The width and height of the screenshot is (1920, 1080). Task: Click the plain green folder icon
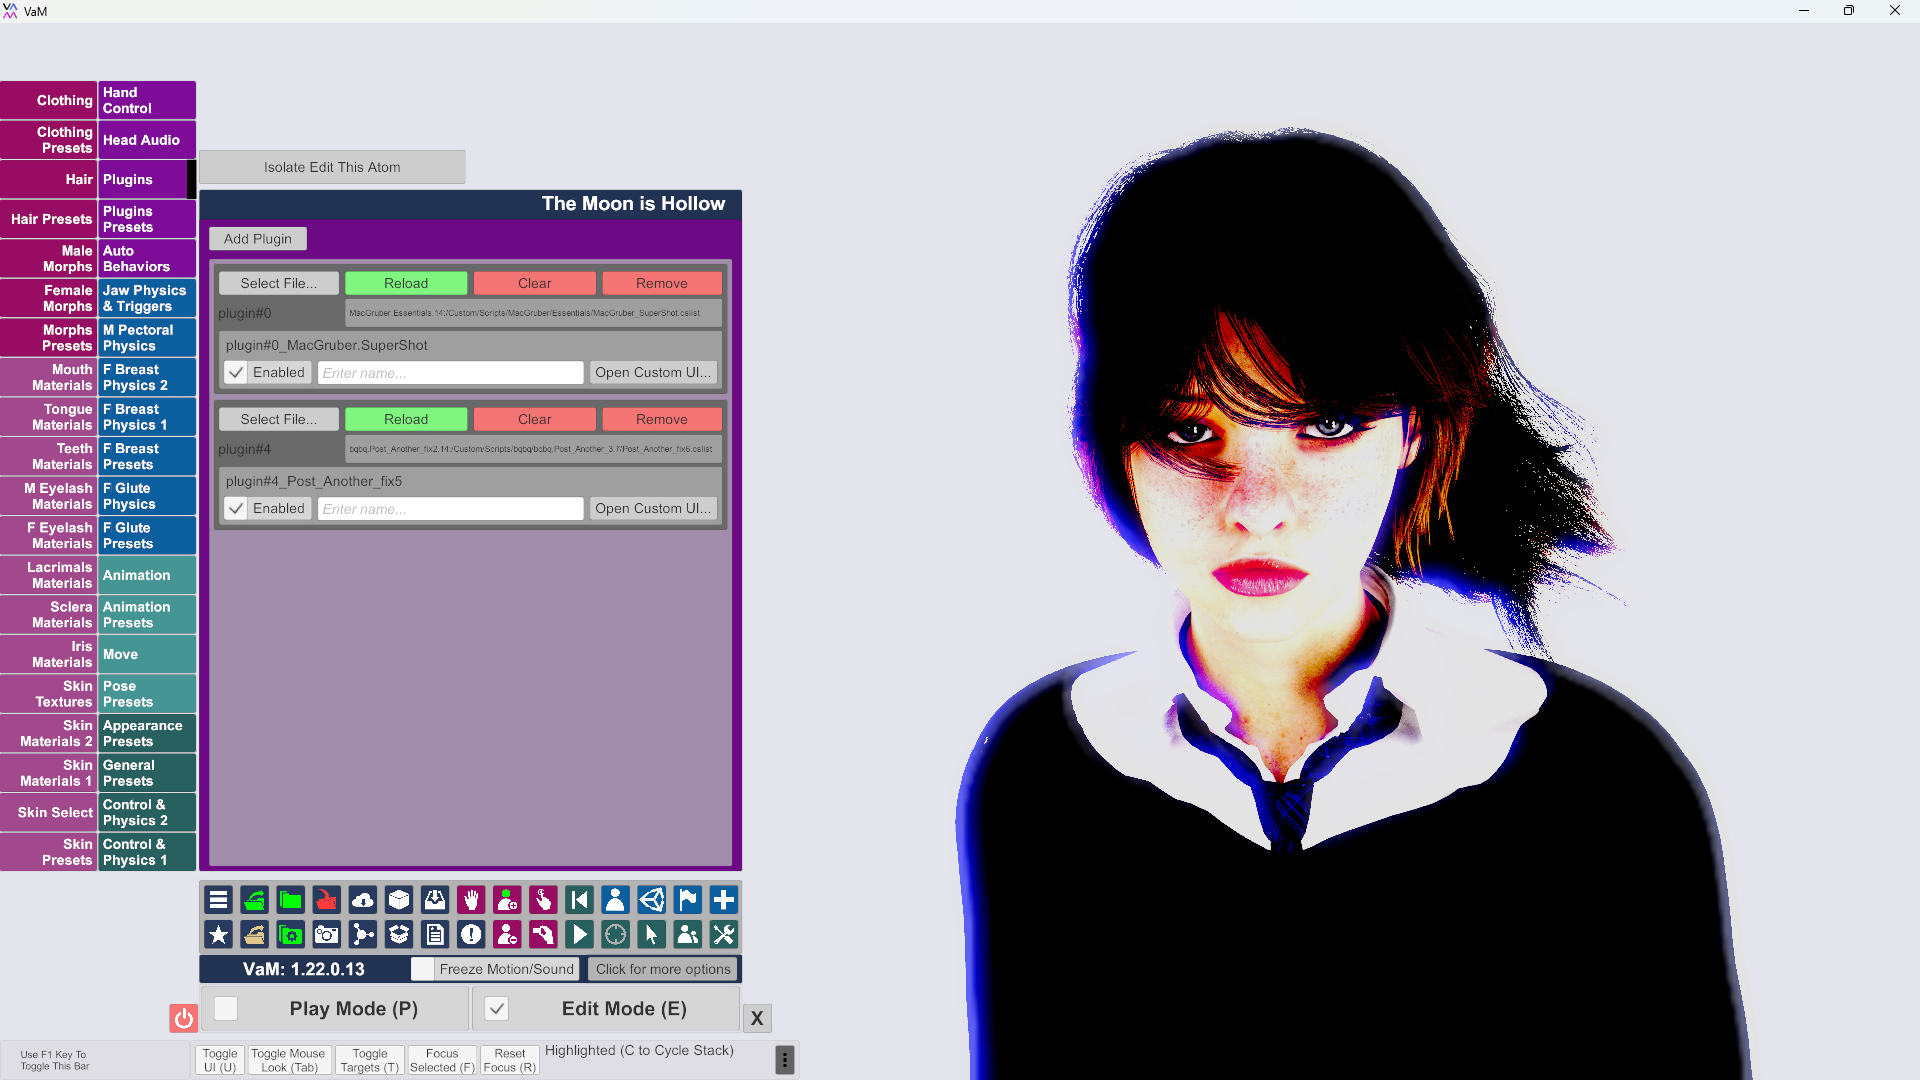(x=290, y=900)
